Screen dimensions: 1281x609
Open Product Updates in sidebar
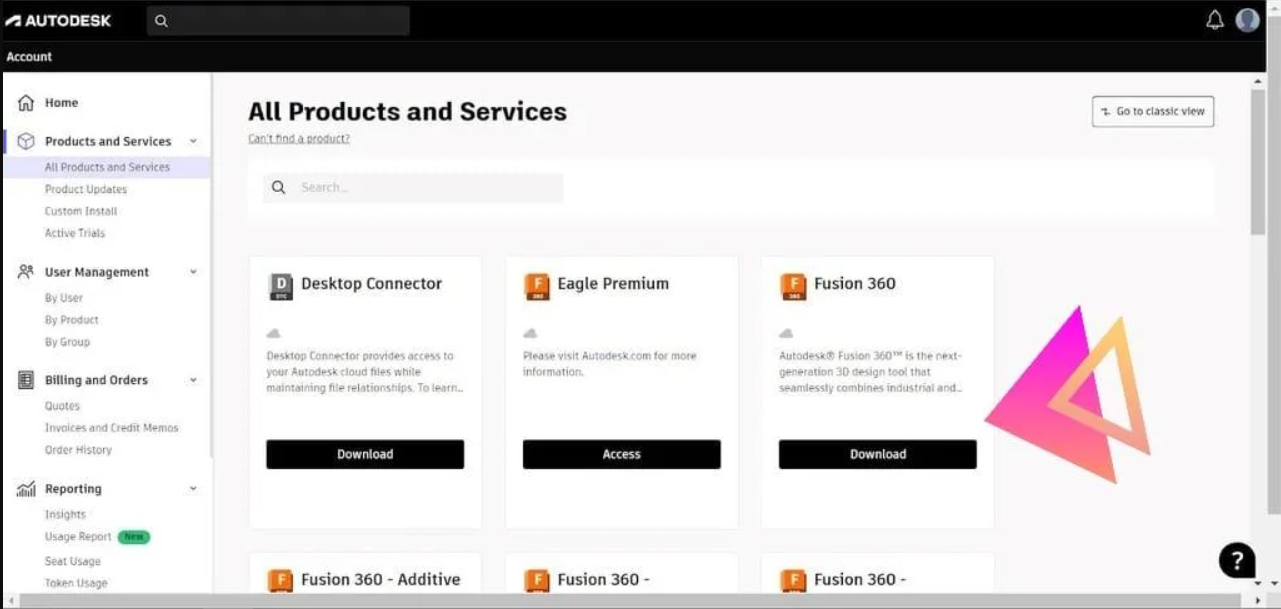86,189
